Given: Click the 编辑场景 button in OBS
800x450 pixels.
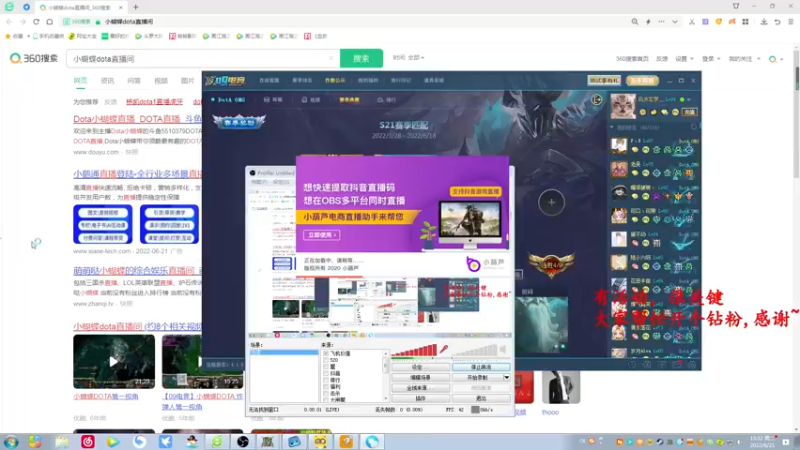Looking at the screenshot, I should (420, 378).
